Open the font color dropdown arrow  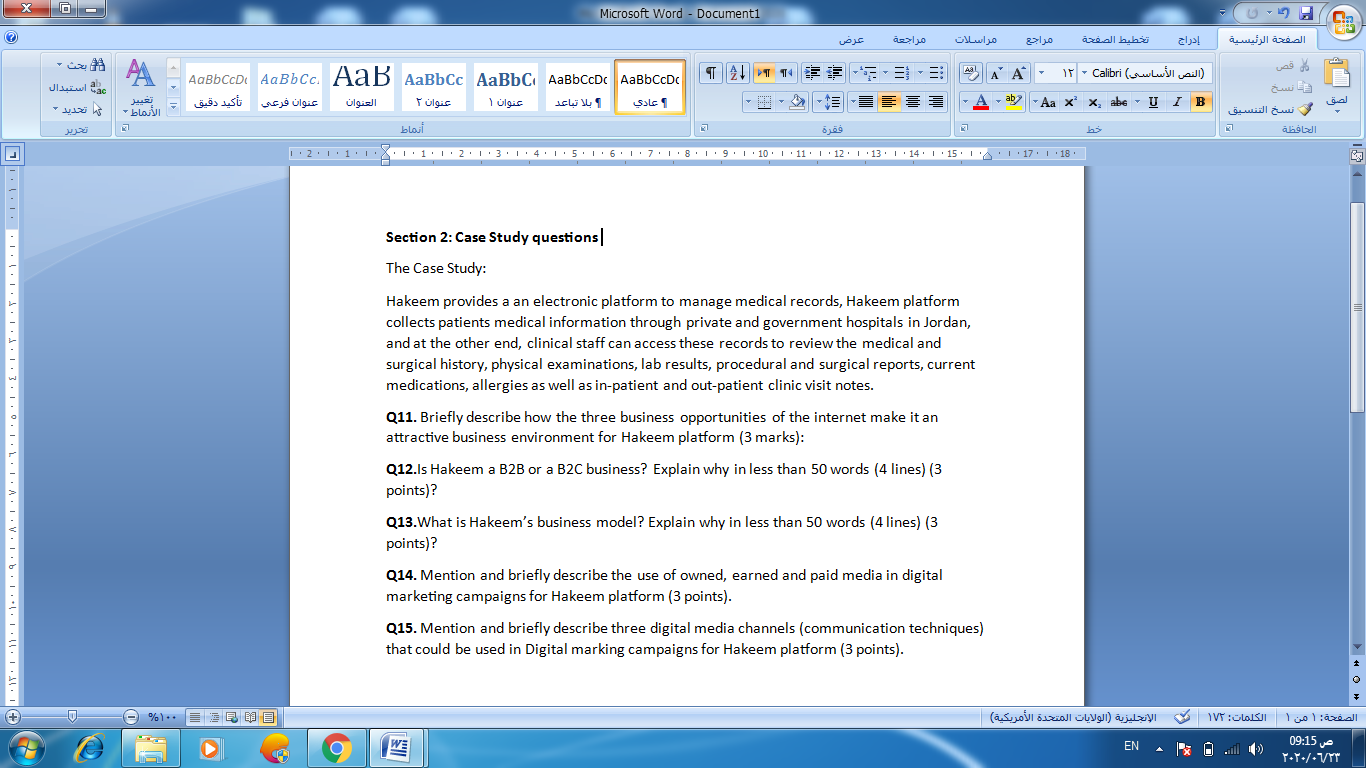pos(965,100)
